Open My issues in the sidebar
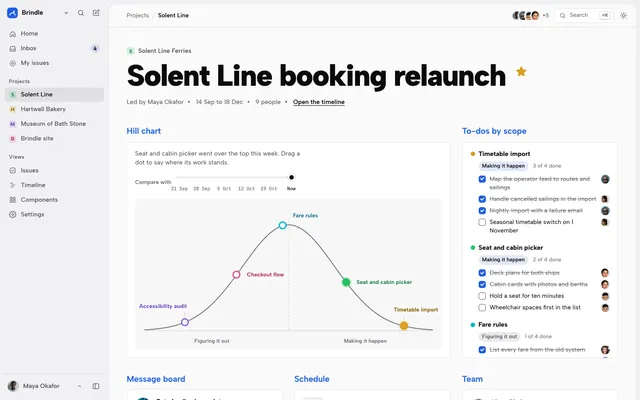 pos(54,63)
